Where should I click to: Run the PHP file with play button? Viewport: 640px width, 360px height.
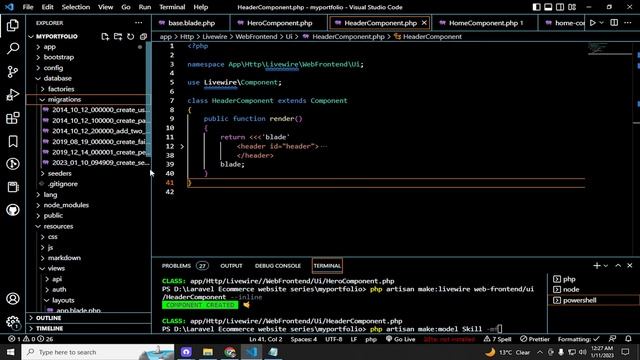[593, 23]
